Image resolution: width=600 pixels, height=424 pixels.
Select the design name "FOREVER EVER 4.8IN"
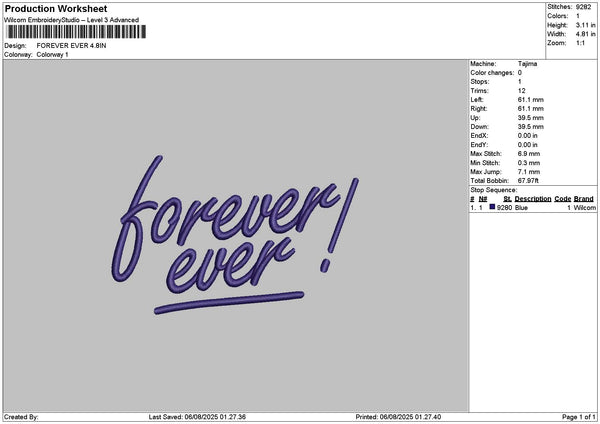72,46
